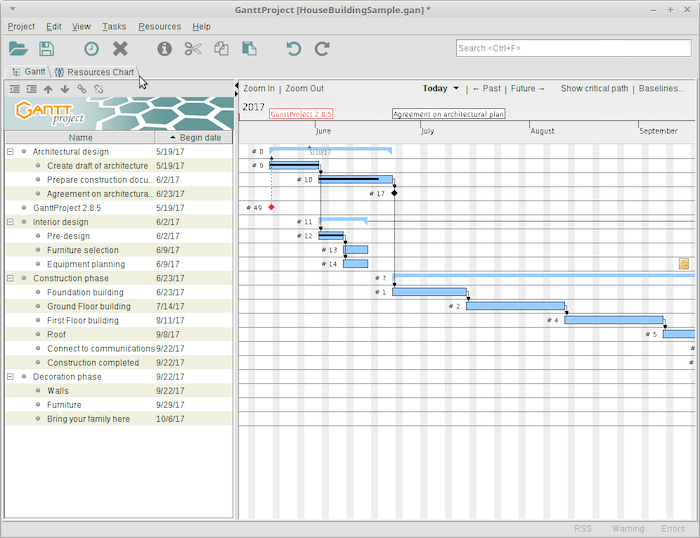Select the Create draft of architecture task
The height and width of the screenshot is (538, 700).
click(x=119, y=166)
